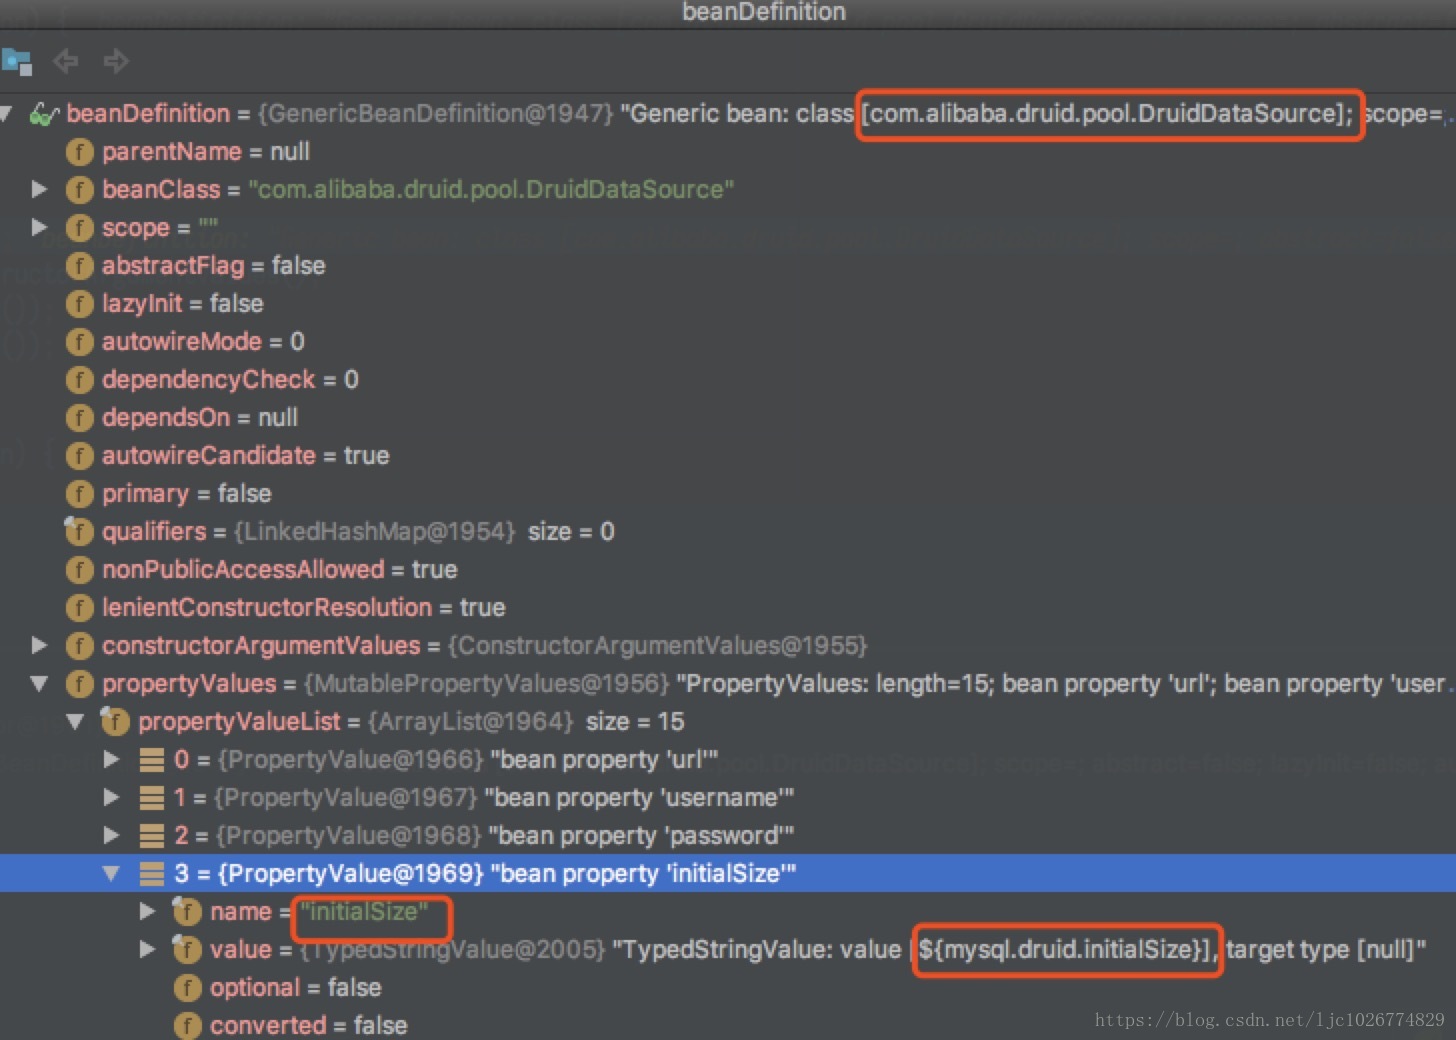The width and height of the screenshot is (1456, 1040).
Task: Collapse the propertyValues node
Action: (x=39, y=684)
